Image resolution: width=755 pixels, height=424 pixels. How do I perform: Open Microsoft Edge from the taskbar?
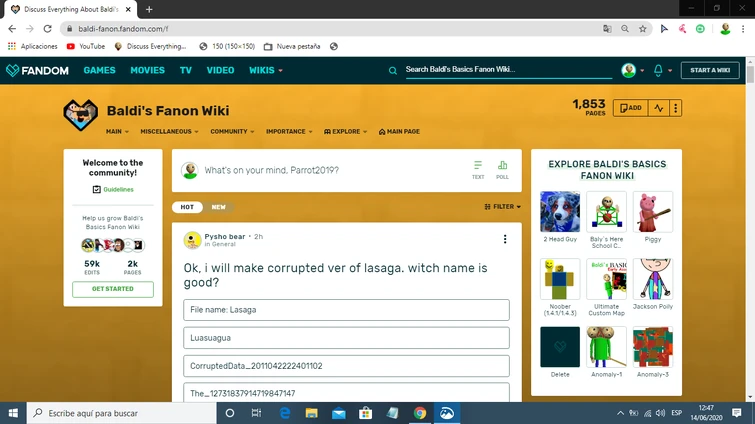(285, 413)
